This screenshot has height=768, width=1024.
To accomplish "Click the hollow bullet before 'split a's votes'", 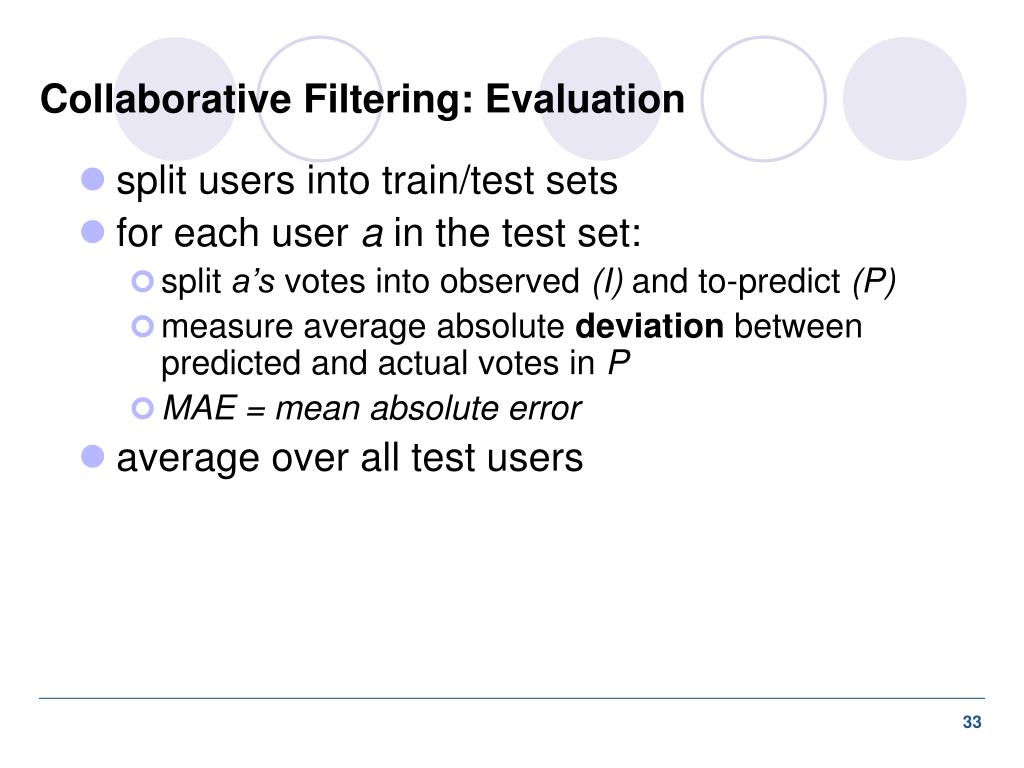I will tap(142, 281).
